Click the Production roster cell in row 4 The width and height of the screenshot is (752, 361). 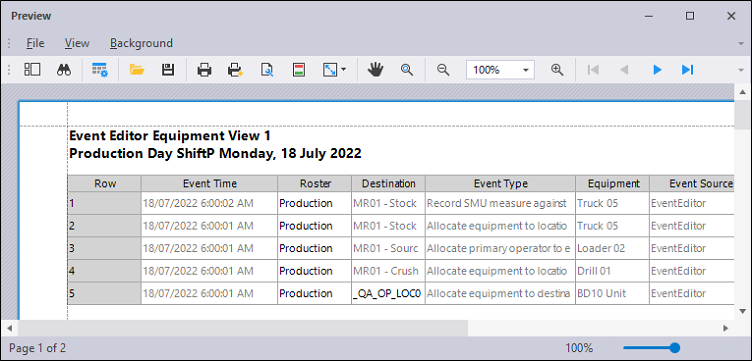tap(315, 271)
